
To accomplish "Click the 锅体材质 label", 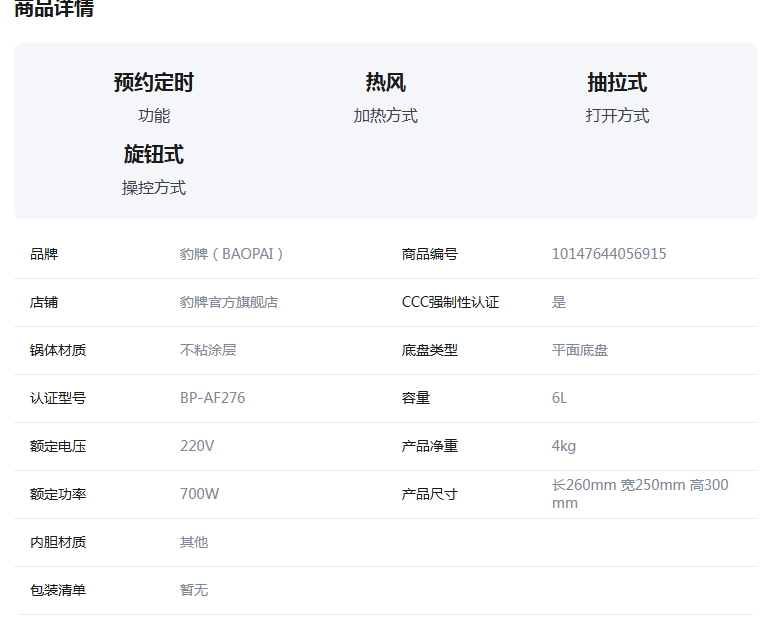I will [58, 350].
